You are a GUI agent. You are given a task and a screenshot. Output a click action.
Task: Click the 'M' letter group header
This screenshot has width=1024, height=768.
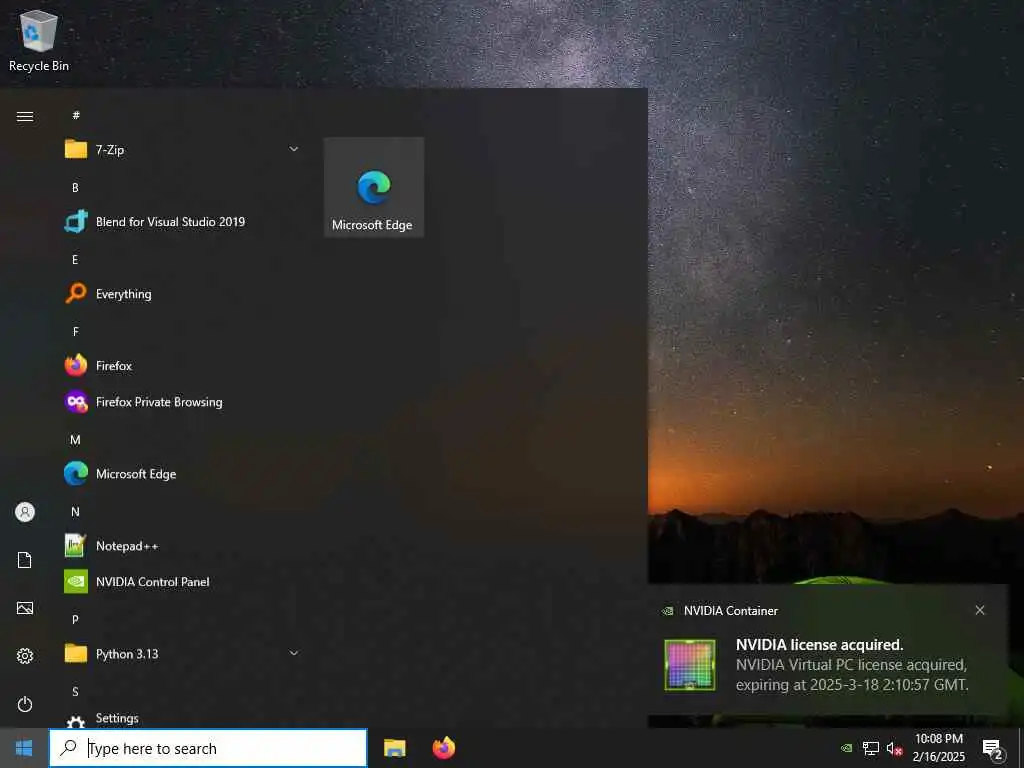pyautogui.click(x=75, y=440)
